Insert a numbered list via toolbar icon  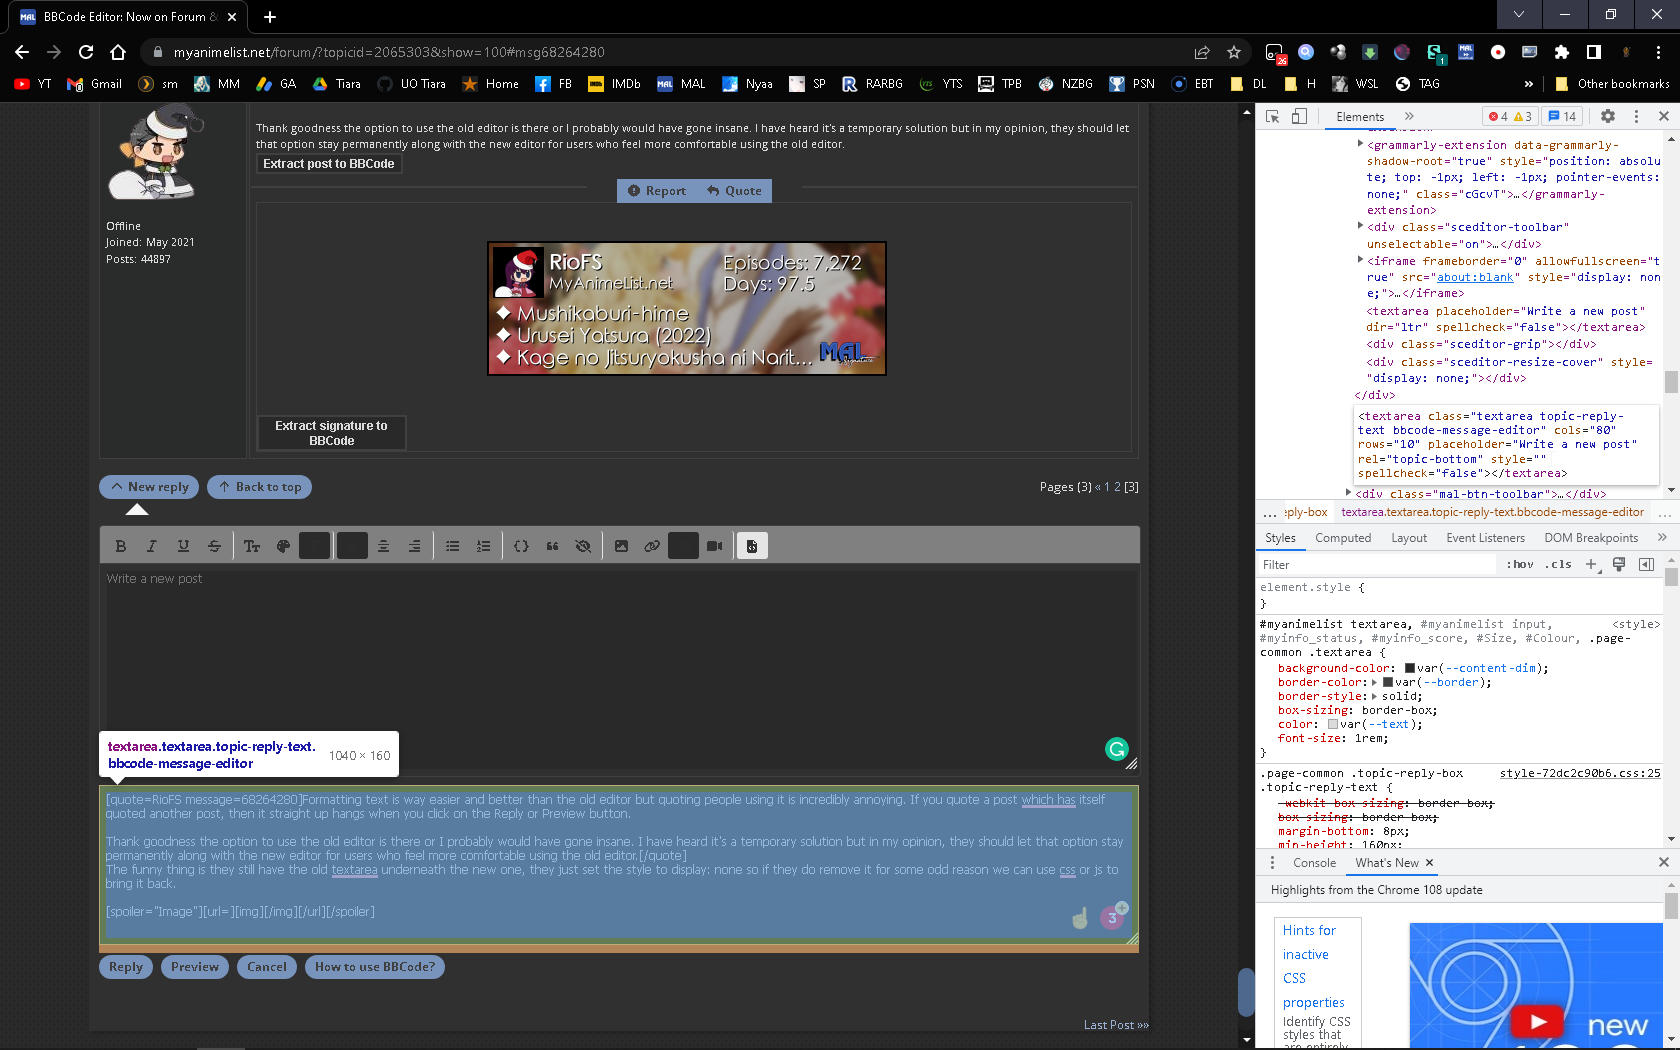pyautogui.click(x=484, y=545)
